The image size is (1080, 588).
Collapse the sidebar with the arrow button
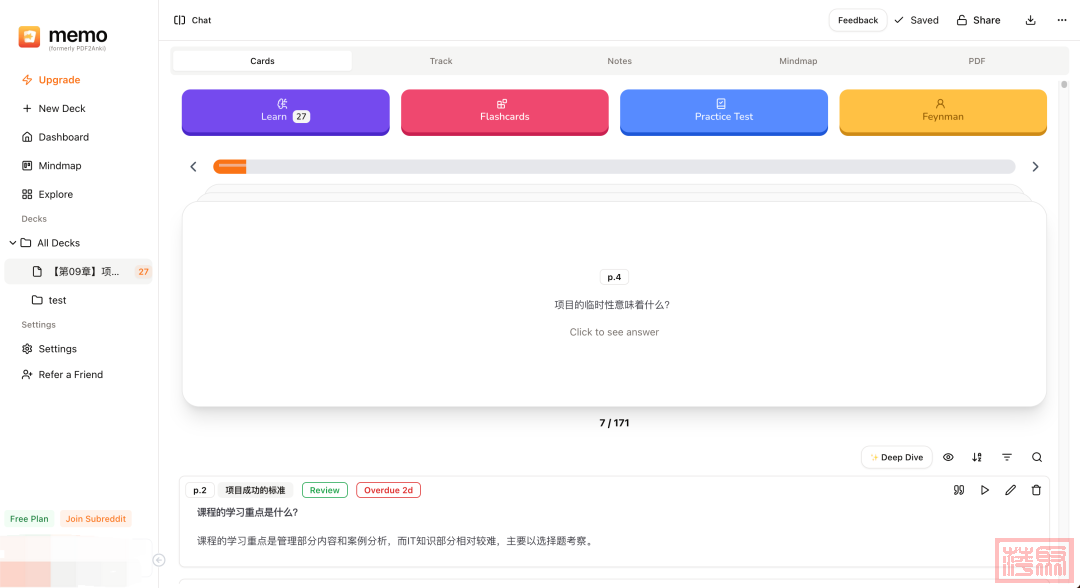[158, 560]
